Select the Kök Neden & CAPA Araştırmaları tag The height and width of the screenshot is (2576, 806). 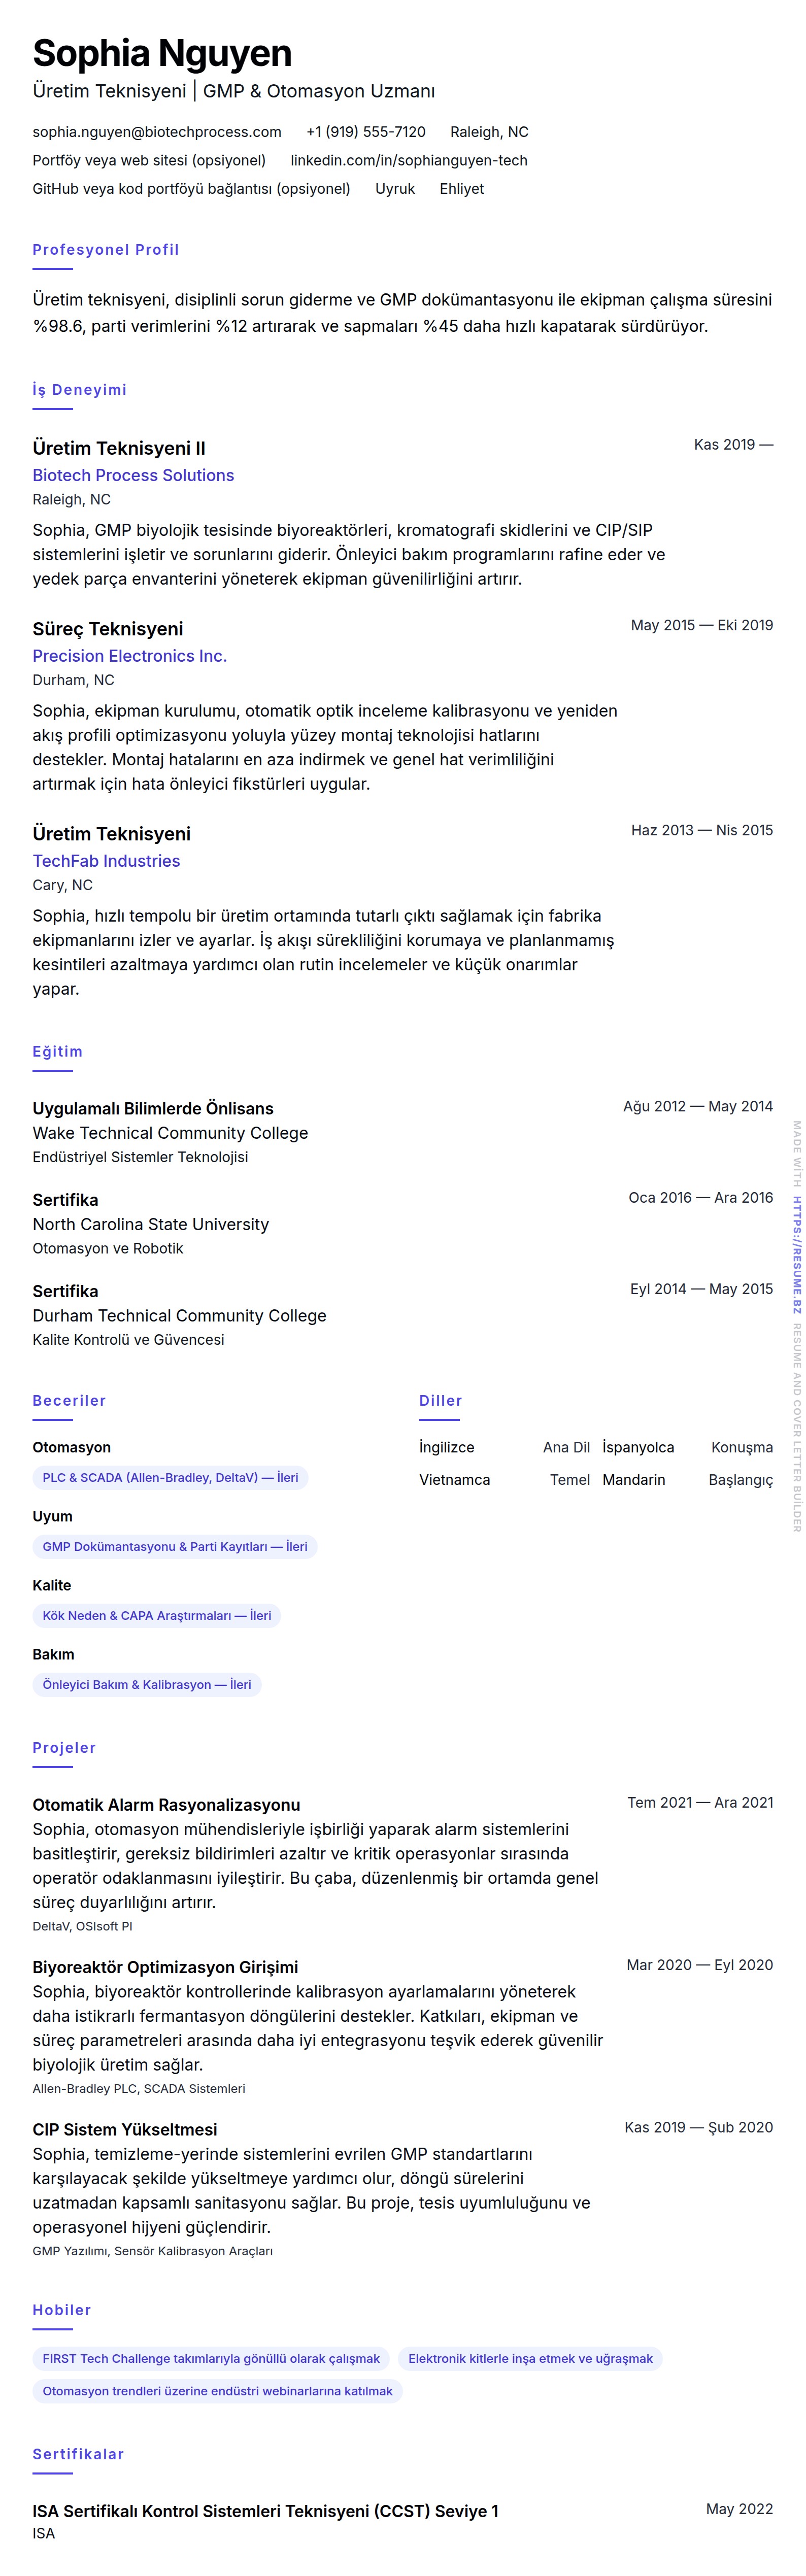coord(157,1615)
